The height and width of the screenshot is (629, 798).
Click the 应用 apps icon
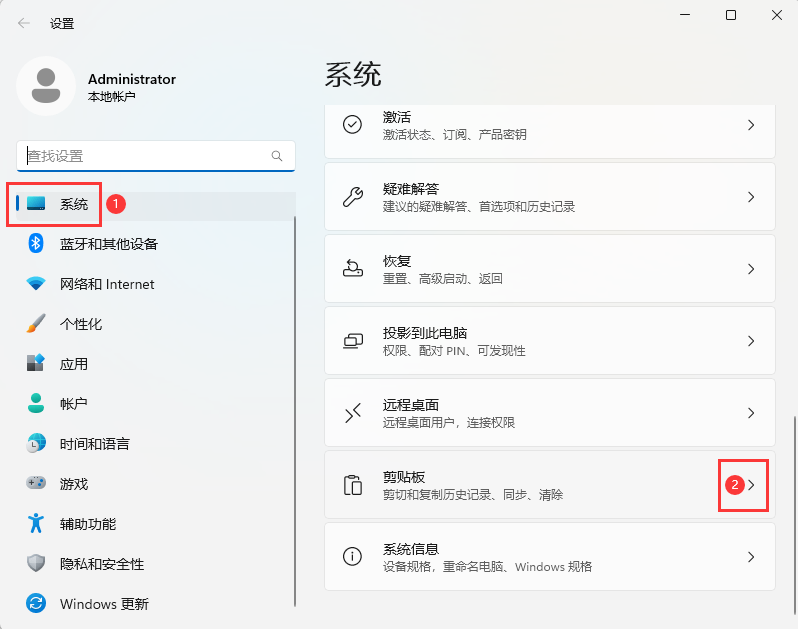(36, 363)
